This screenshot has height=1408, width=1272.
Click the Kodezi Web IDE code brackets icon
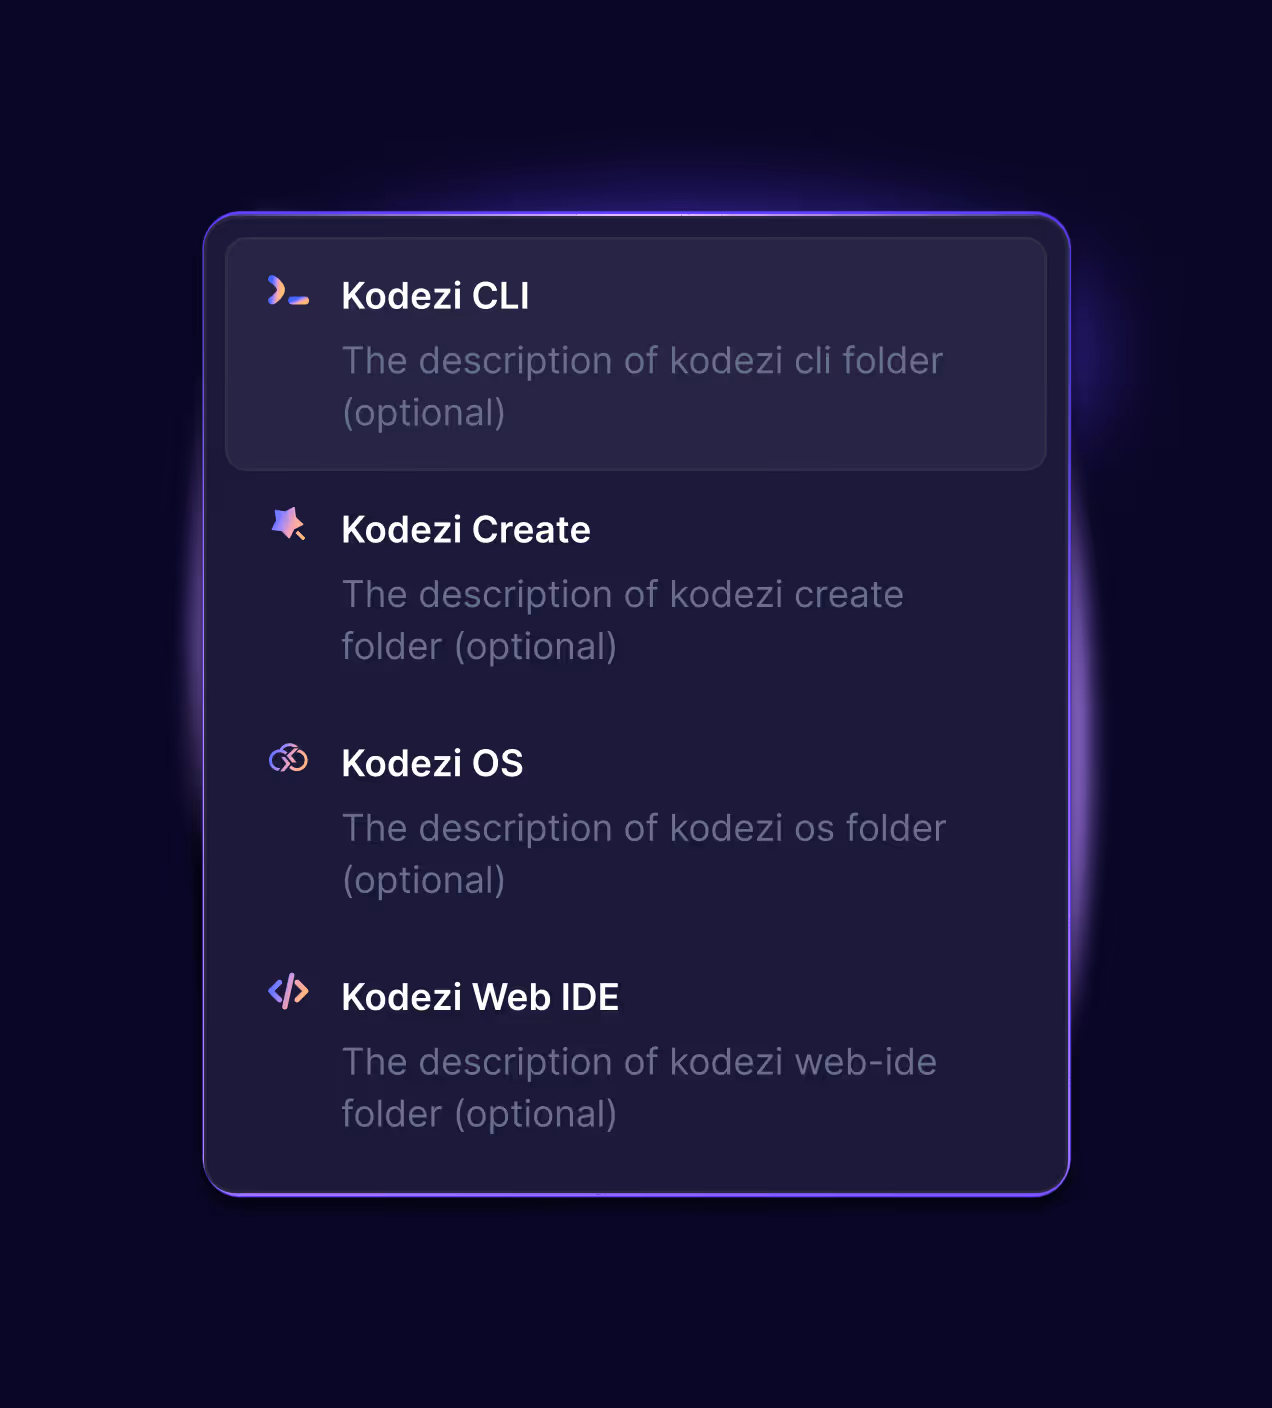287,993
